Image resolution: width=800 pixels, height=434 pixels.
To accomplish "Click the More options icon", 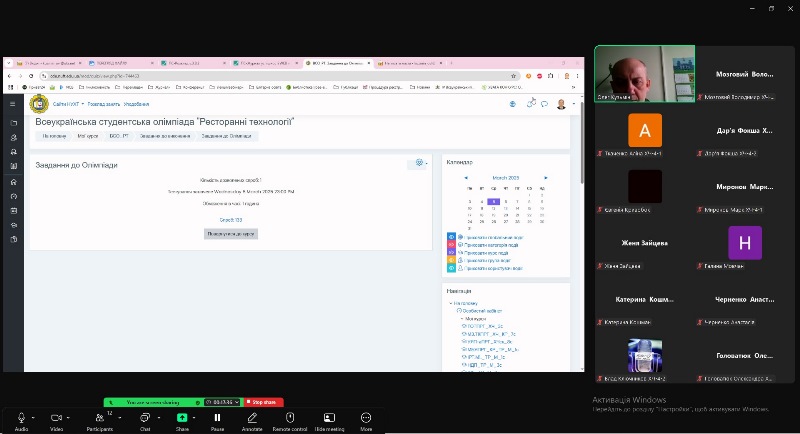I will pos(366,417).
